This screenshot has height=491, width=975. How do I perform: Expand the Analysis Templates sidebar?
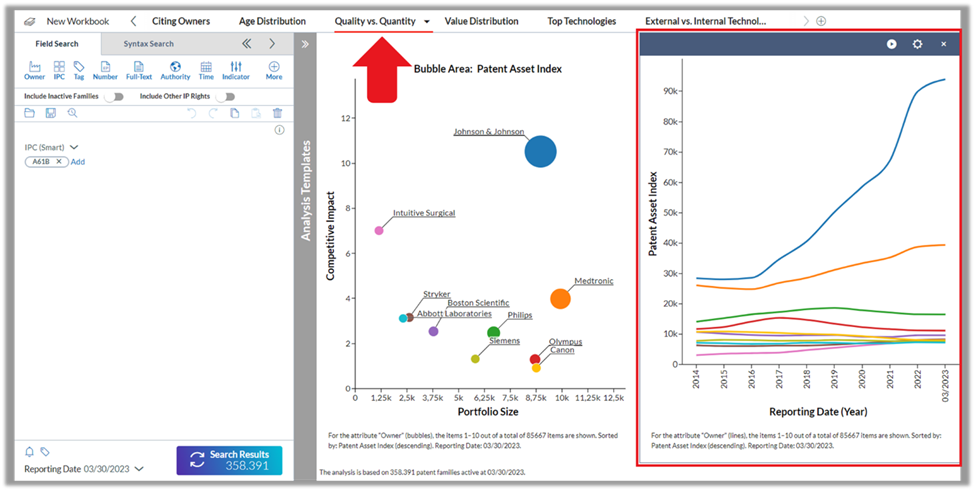(x=305, y=44)
